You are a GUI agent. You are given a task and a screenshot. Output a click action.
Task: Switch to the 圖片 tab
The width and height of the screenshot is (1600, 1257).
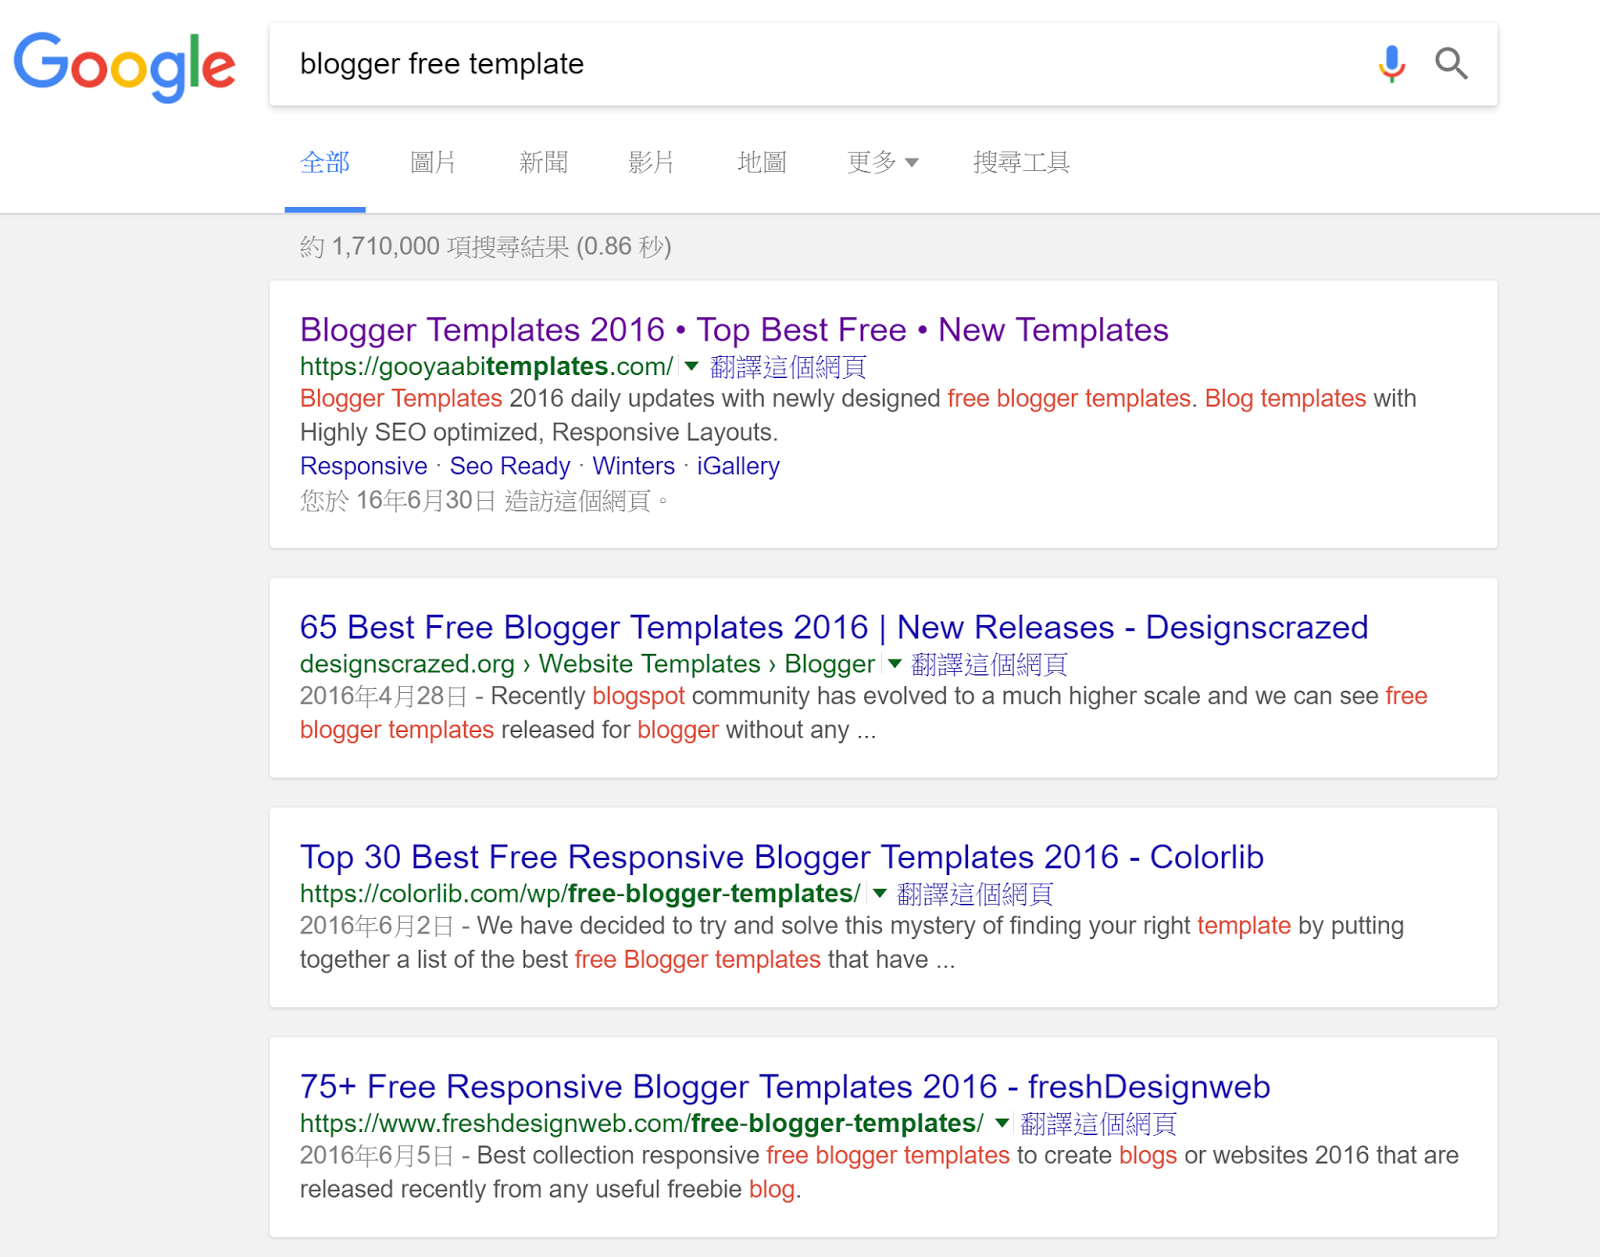click(433, 162)
